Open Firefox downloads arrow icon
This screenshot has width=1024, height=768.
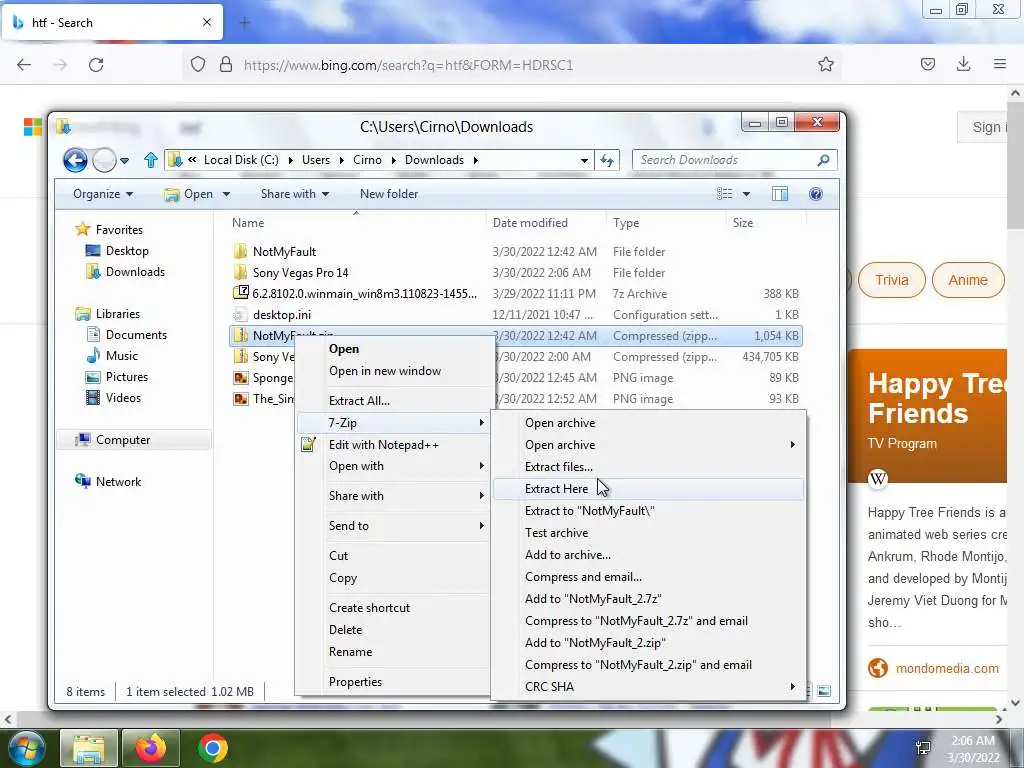click(963, 64)
